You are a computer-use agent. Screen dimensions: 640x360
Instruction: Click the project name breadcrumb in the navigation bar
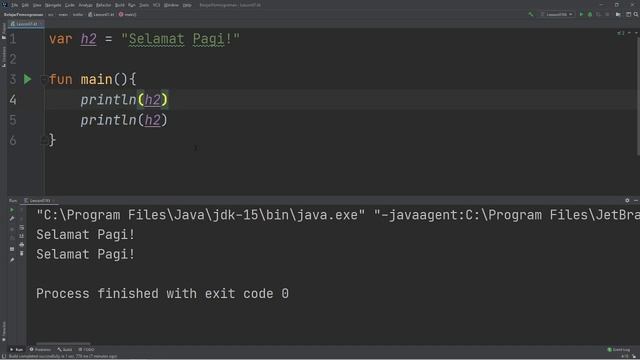click(23, 14)
